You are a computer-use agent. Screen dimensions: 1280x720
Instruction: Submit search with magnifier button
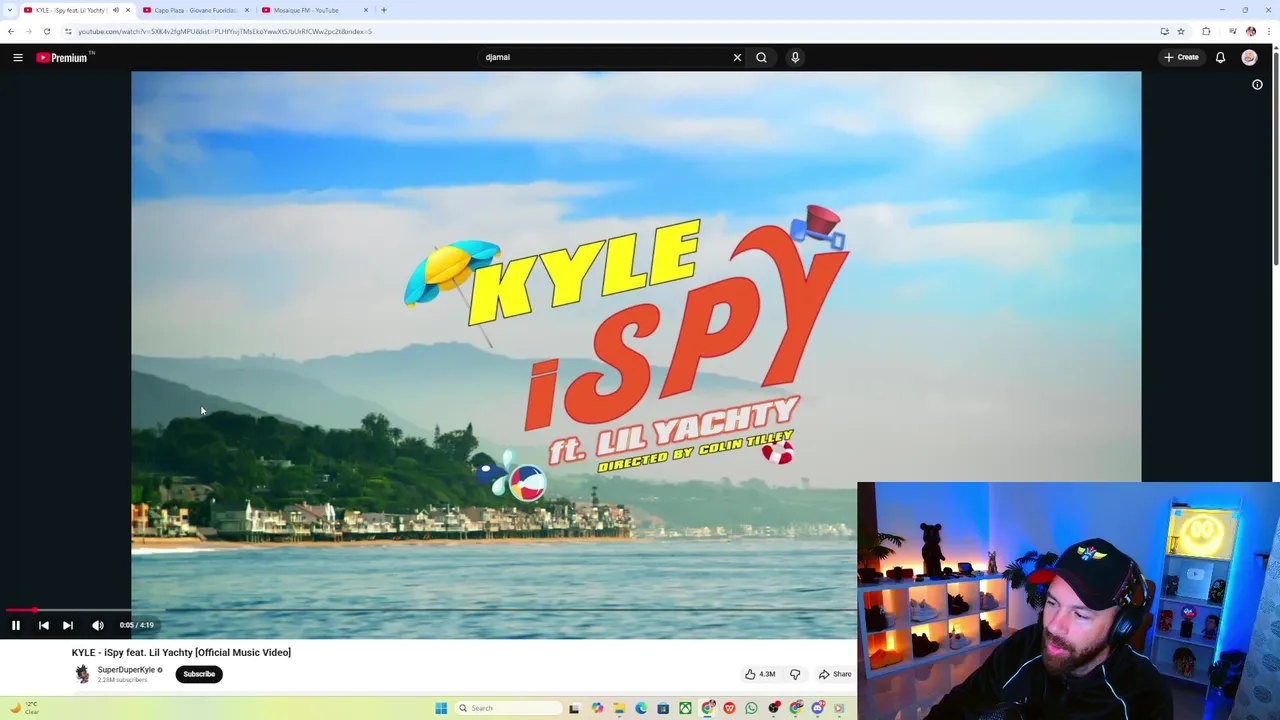762,57
